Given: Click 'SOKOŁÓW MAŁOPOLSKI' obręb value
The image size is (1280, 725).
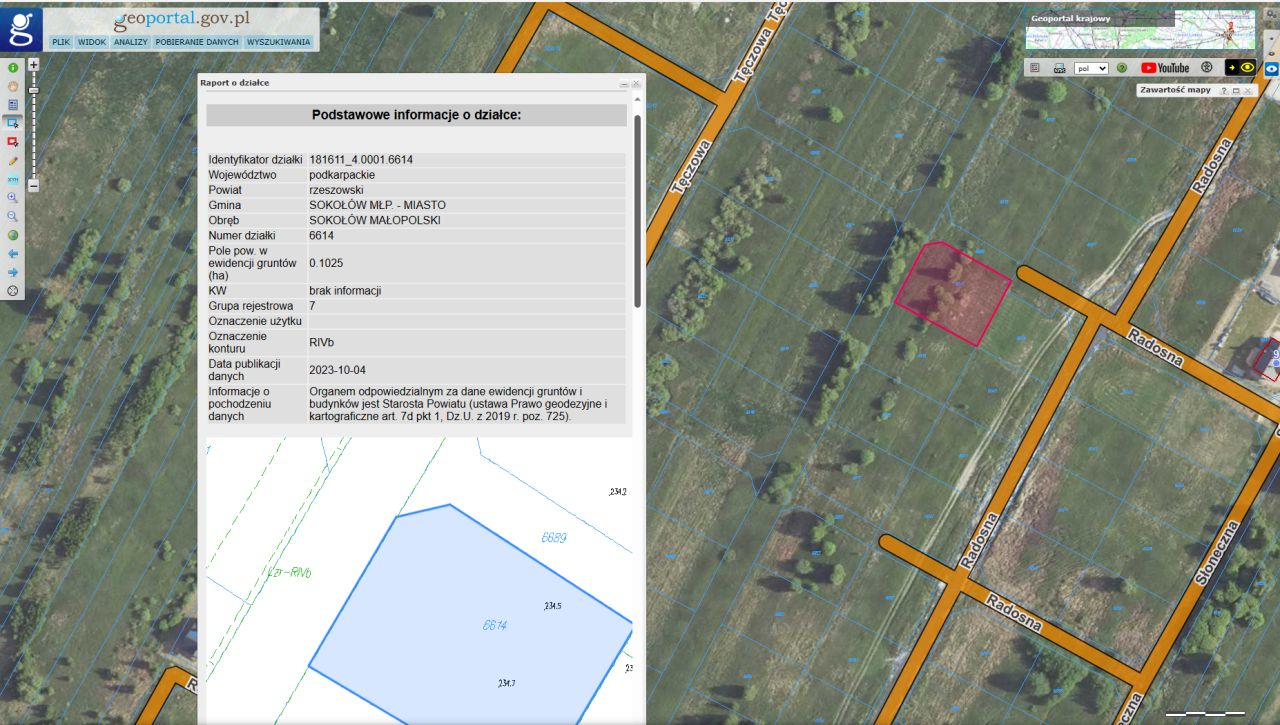Looking at the screenshot, I should click(x=374, y=220).
